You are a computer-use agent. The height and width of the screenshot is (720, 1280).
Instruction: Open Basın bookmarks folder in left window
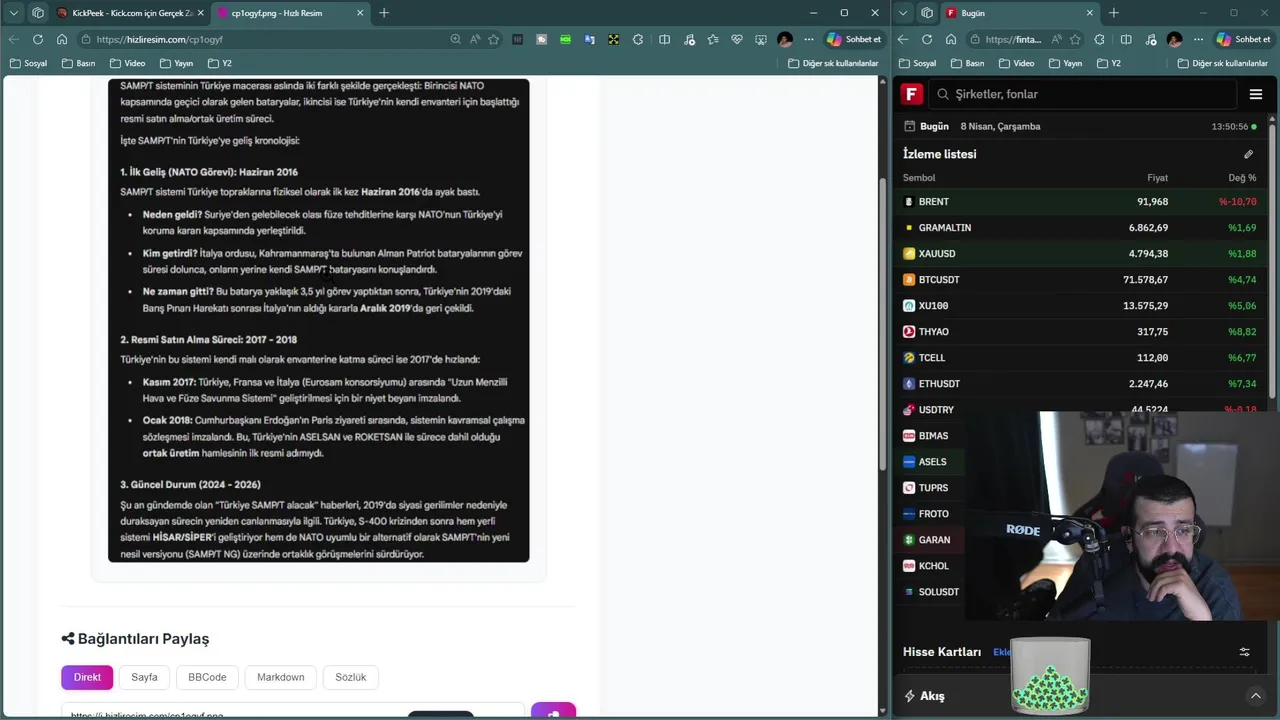click(79, 63)
